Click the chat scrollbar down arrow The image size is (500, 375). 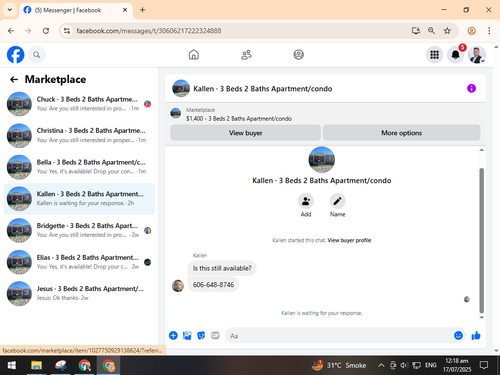coord(481,317)
